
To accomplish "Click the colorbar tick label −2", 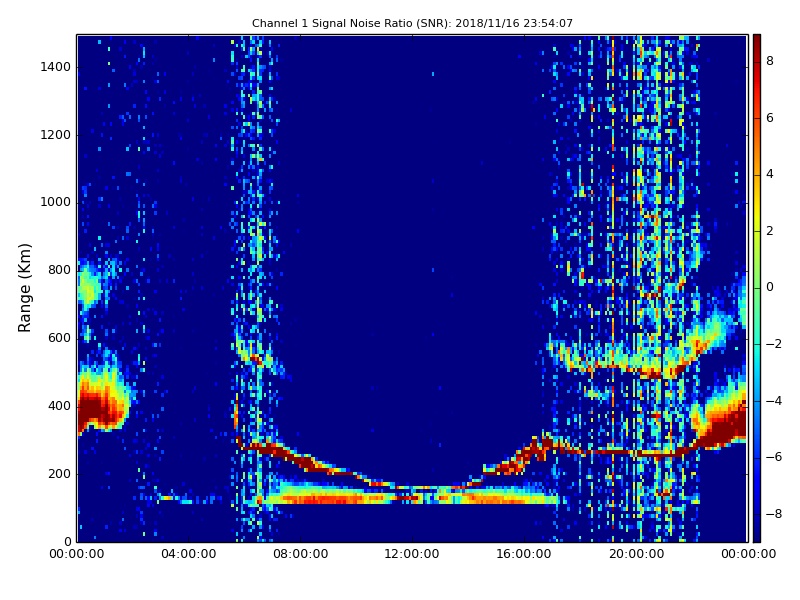I will coord(774,344).
